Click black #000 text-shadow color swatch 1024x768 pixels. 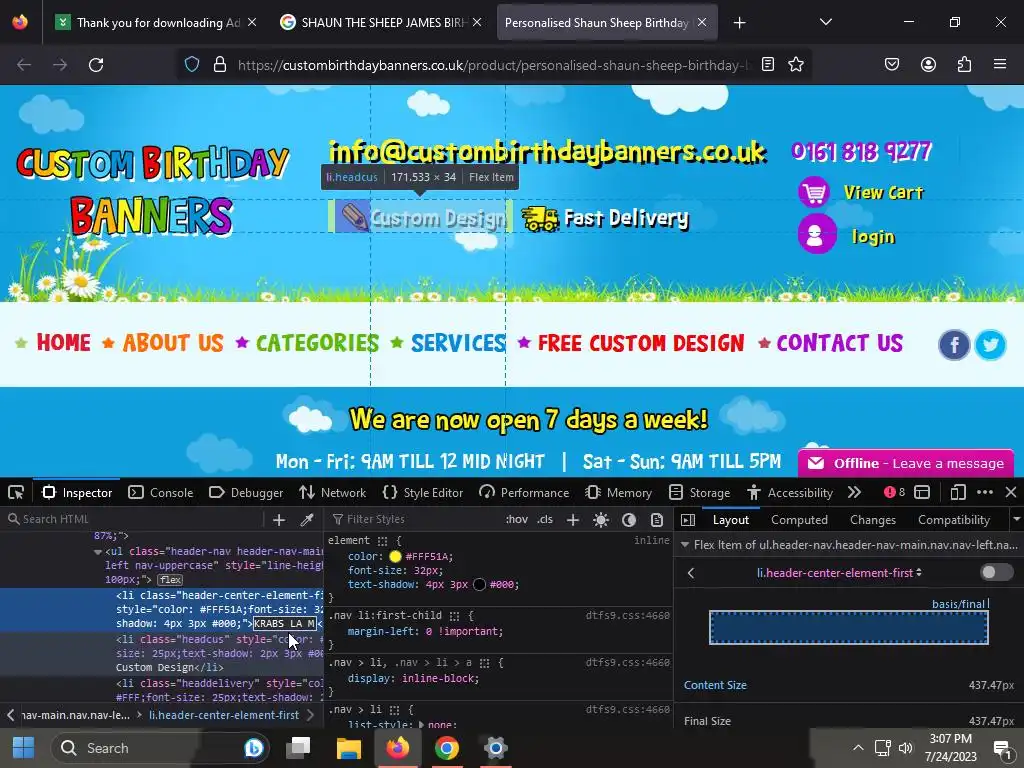[479, 584]
